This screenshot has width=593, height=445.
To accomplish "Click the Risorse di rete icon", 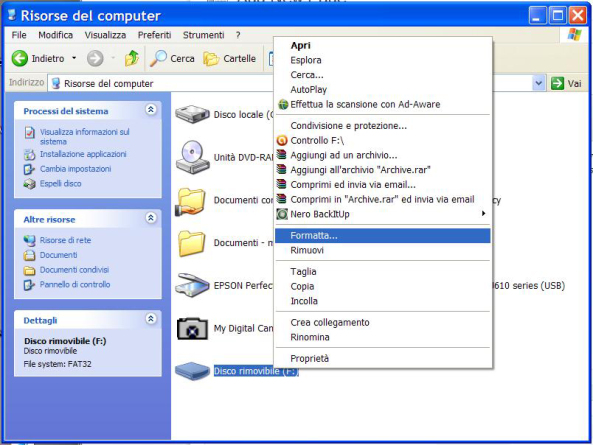I will [29, 240].
